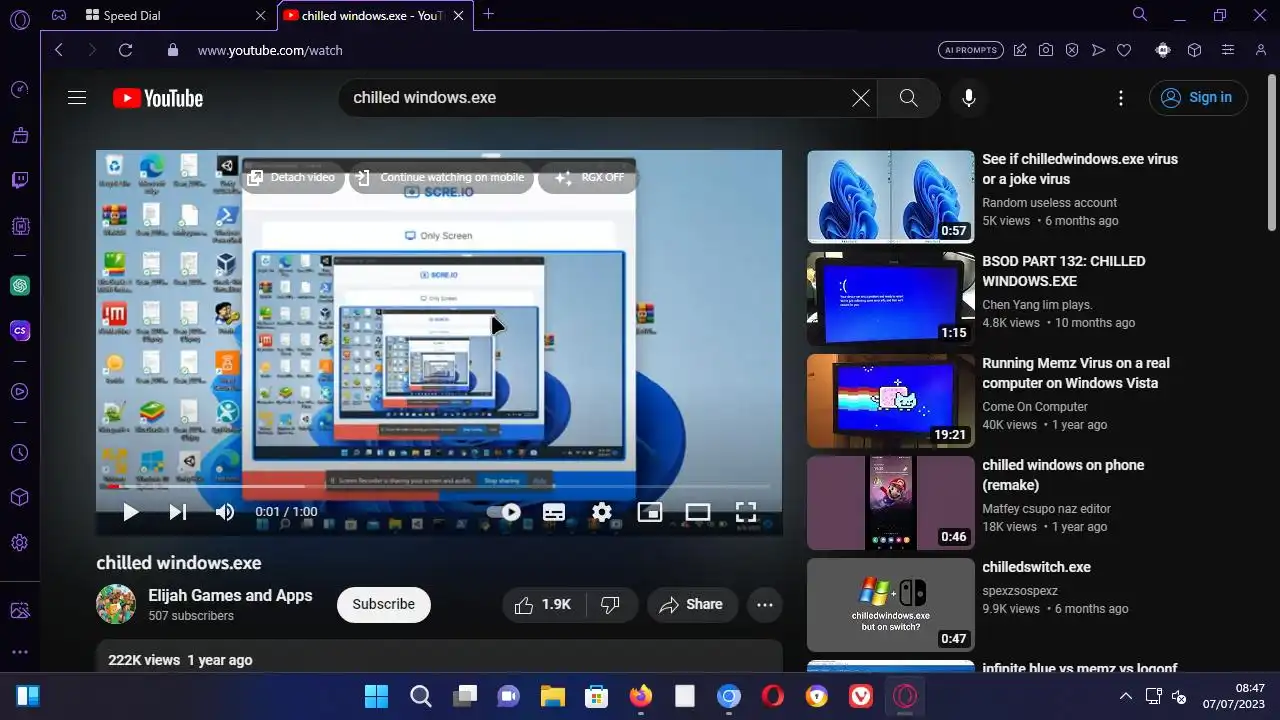Click Detach video button
1280x720 pixels.
pyautogui.click(x=292, y=177)
